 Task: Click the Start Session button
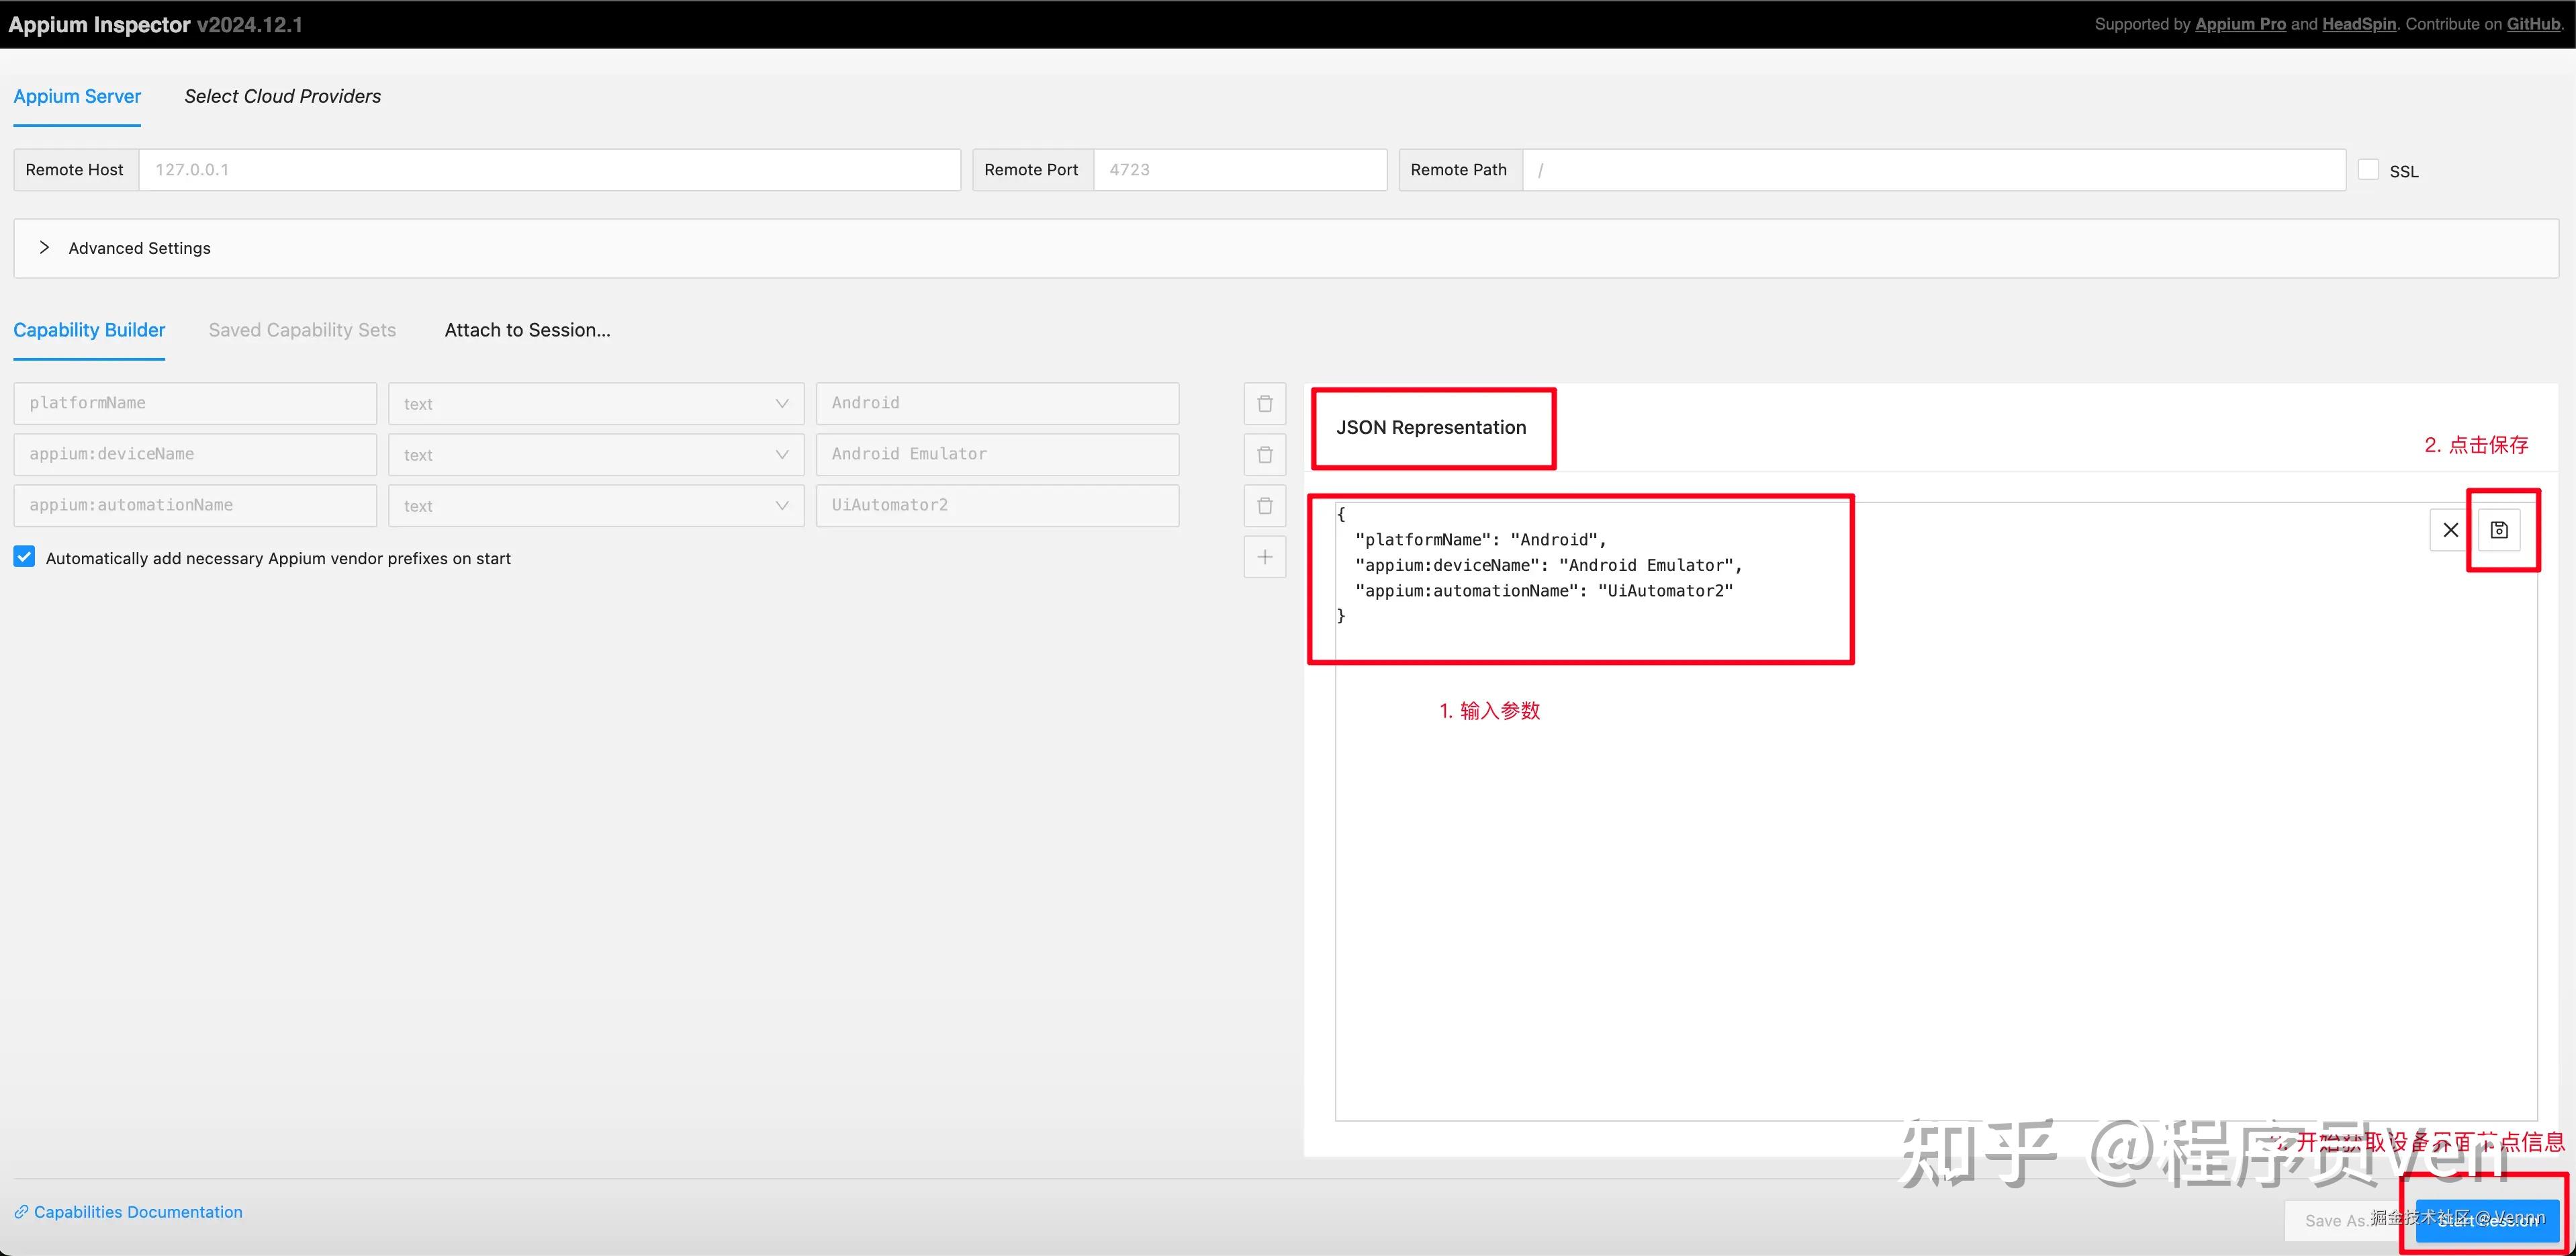pos(2487,1220)
